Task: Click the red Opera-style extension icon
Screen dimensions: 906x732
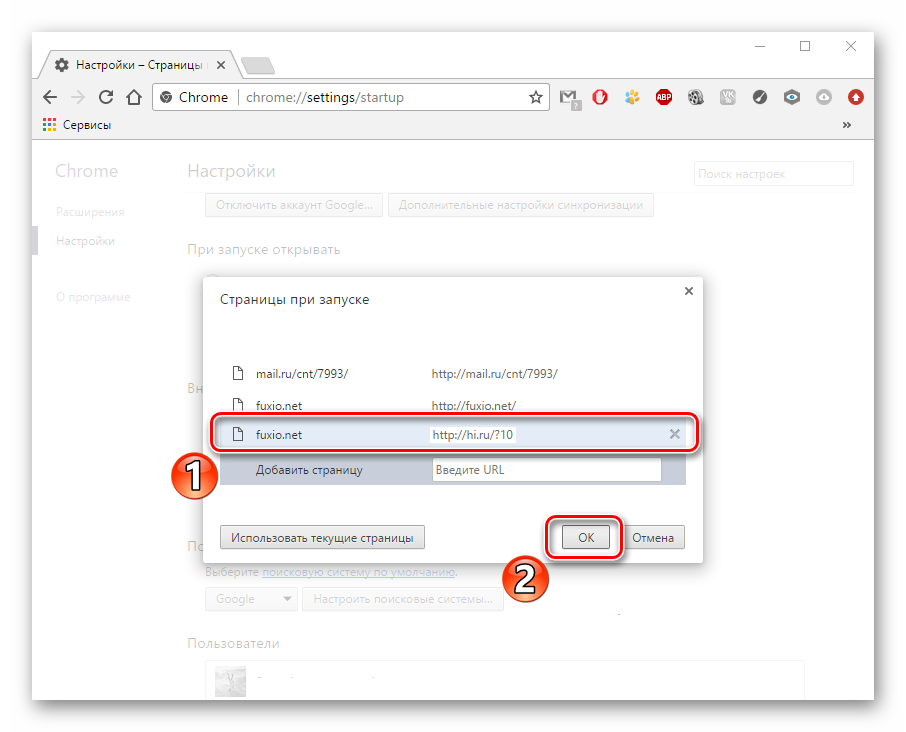Action: point(600,97)
